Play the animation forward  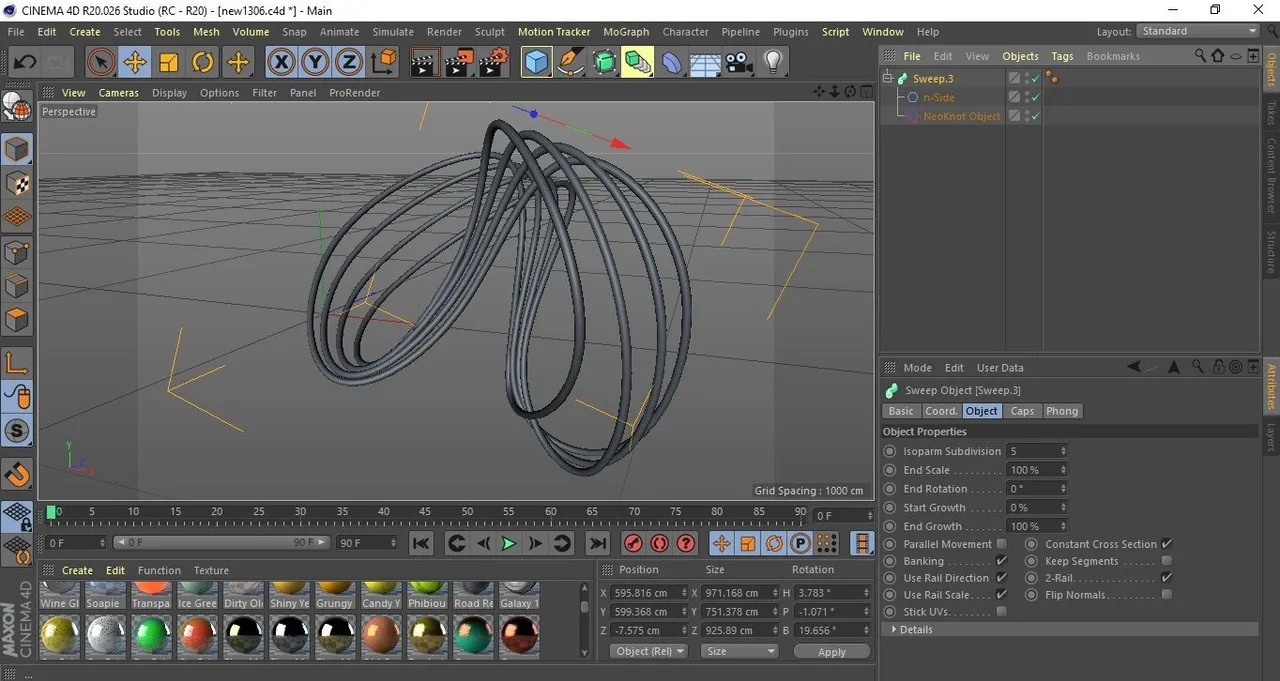(509, 543)
